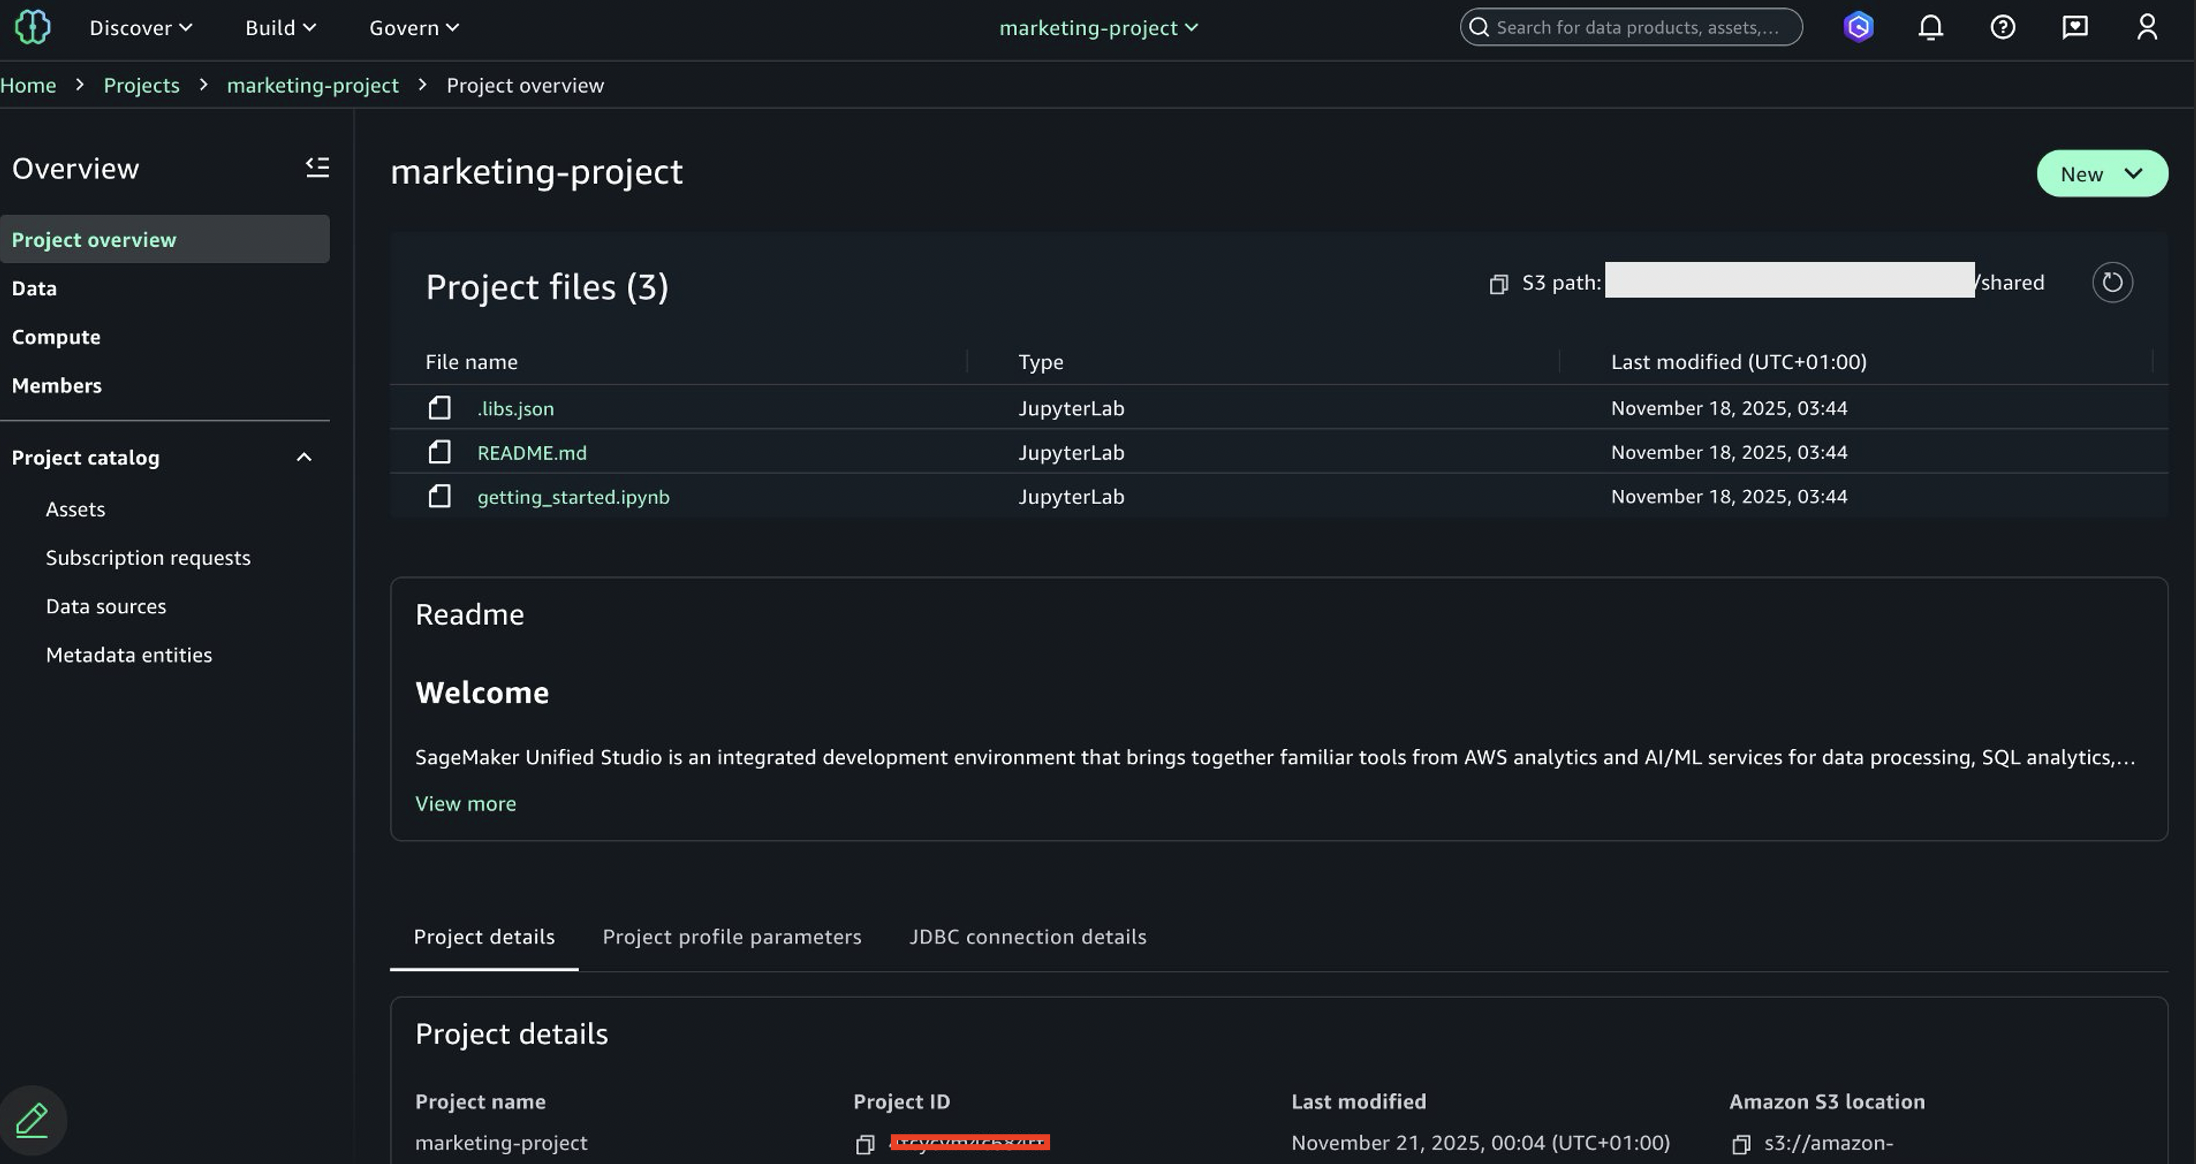Screen dimensions: 2196x1164
Task: Open the help question mark icon
Action: [2002, 27]
